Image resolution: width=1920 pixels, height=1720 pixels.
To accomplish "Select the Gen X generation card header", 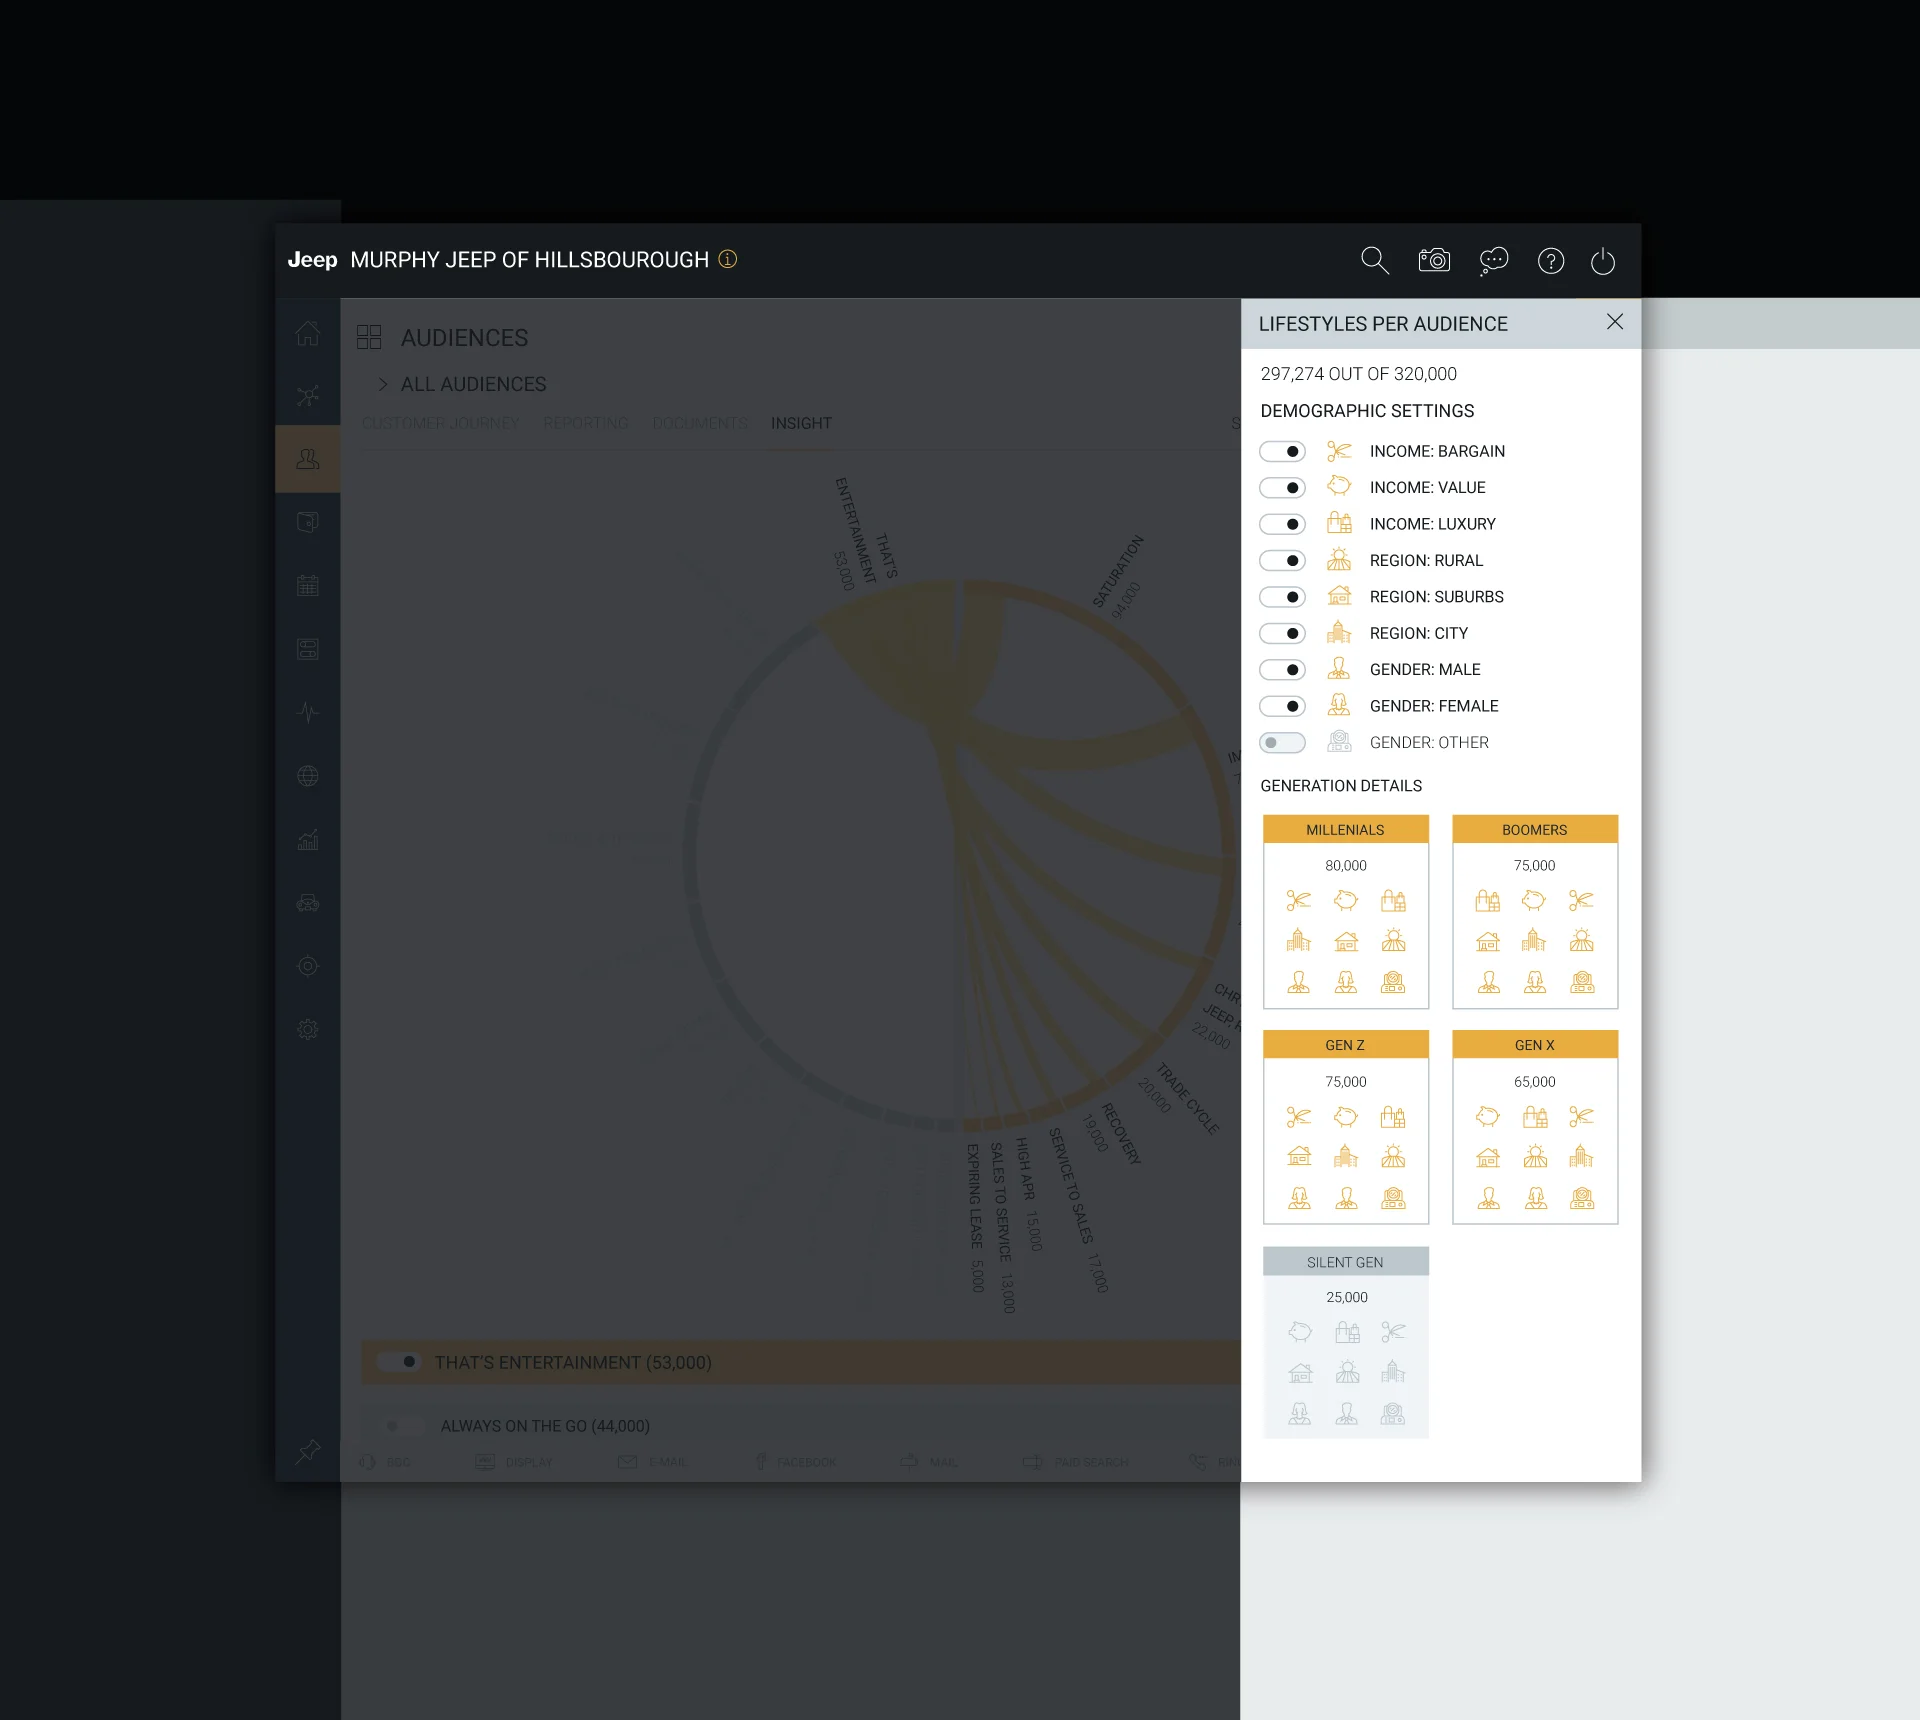I will pyautogui.click(x=1534, y=1045).
